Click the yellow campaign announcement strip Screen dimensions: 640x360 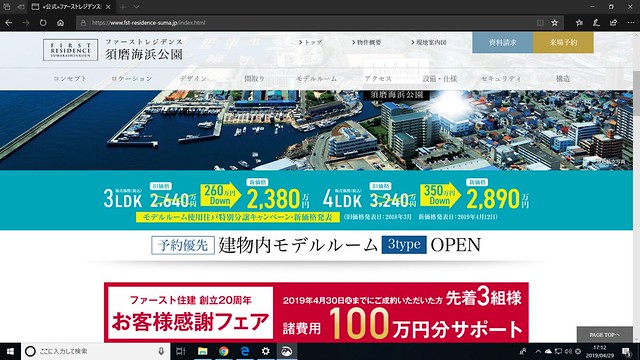point(238,217)
